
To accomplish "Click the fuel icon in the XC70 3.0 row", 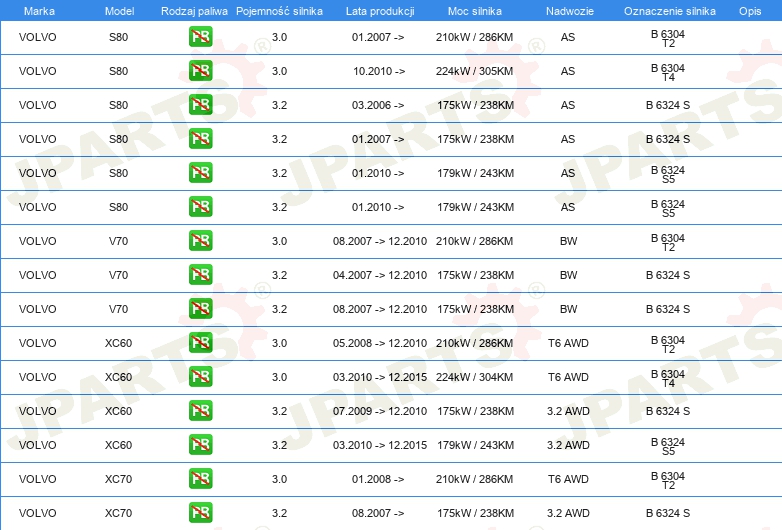I will 200,479.
